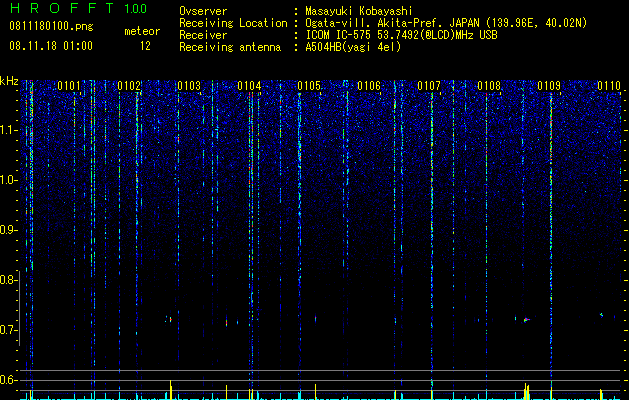Click the 0.6 kHz axis label
Image resolution: width=629 pixels, height=400 pixels.
pyautogui.click(x=7, y=380)
